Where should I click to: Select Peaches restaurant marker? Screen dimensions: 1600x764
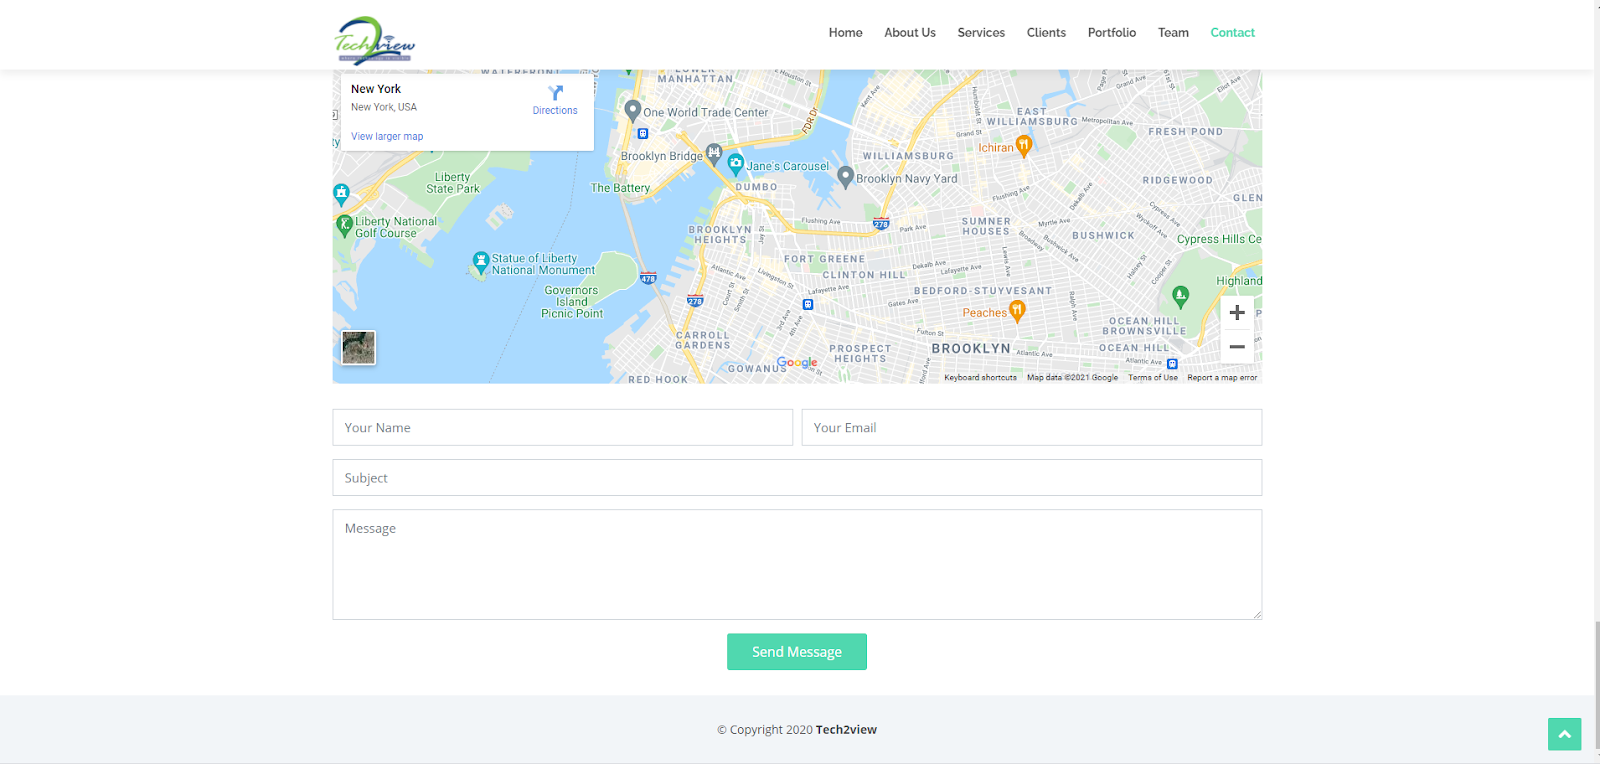1017,312
